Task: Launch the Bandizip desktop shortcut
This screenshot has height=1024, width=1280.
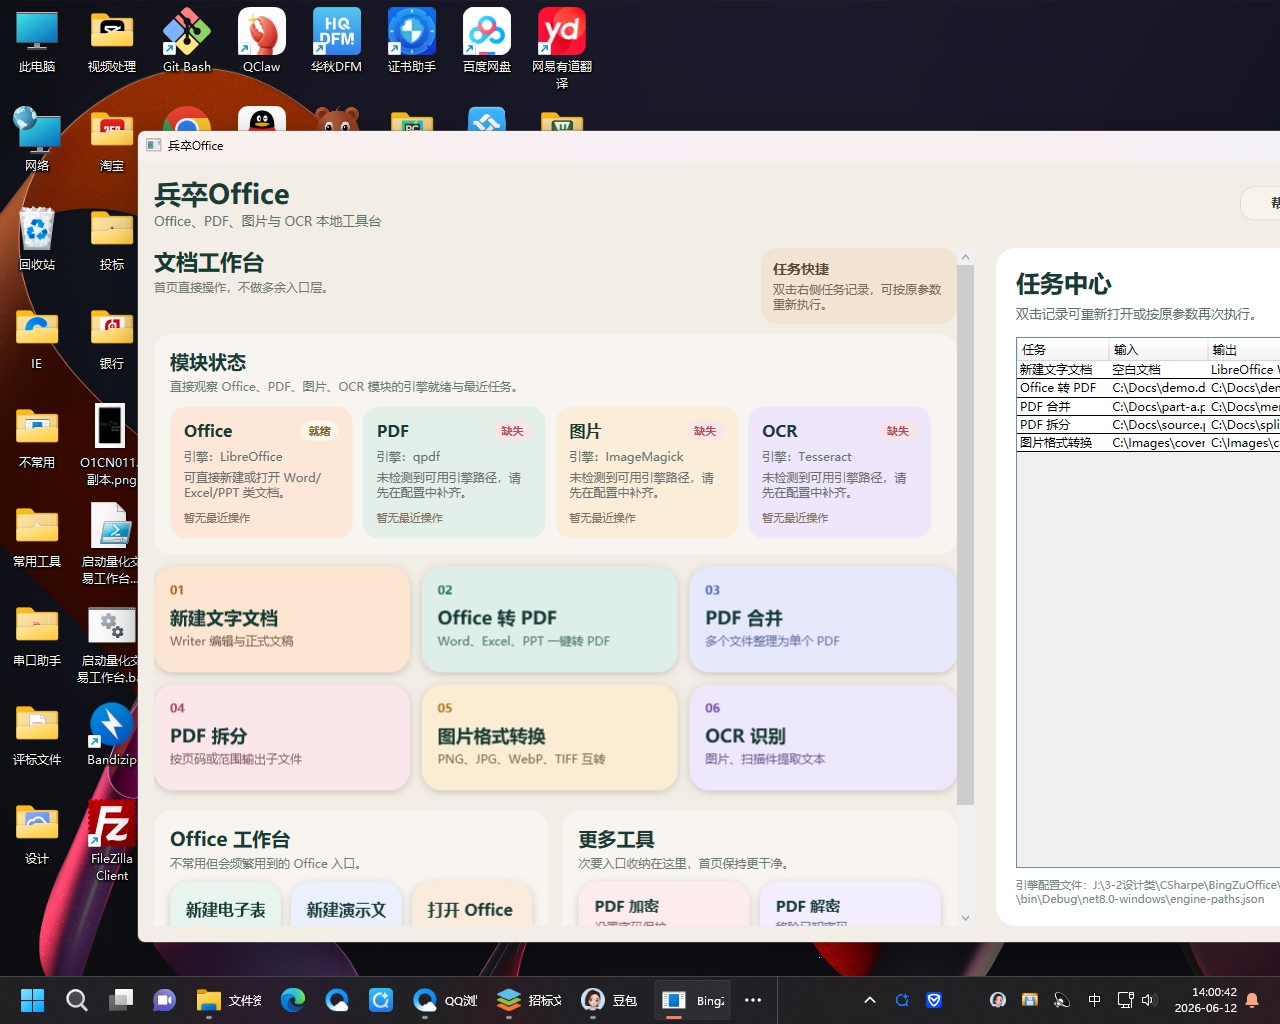Action: pyautogui.click(x=112, y=733)
